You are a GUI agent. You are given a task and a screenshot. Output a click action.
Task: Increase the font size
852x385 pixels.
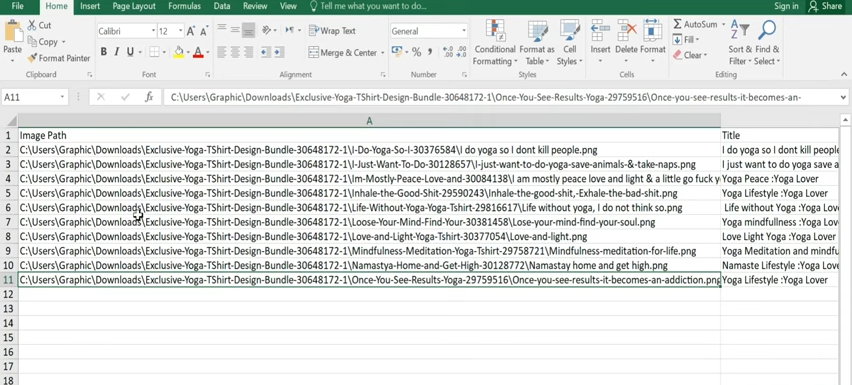click(x=191, y=31)
